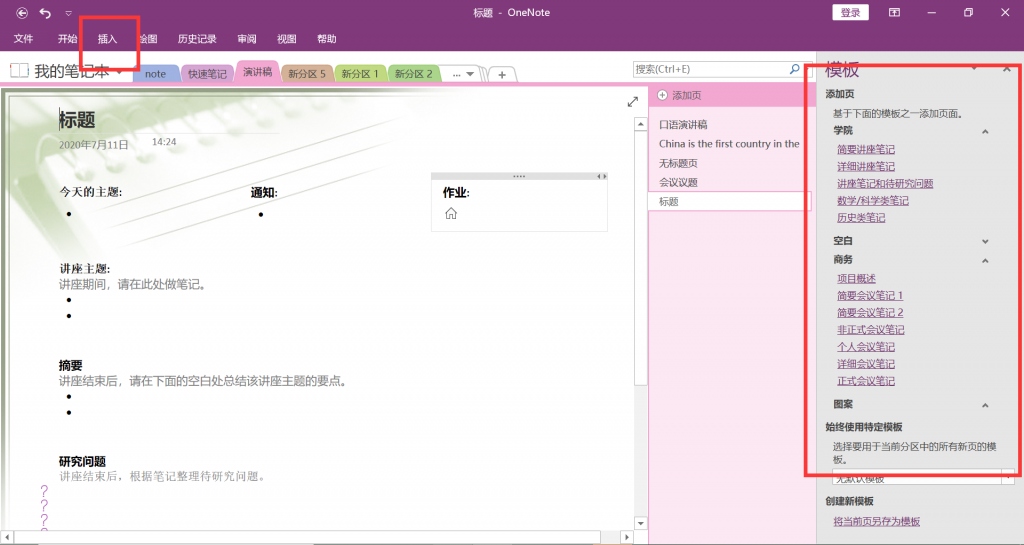The width and height of the screenshot is (1024, 545).
Task: Select the note section tab
Action: click(x=155, y=74)
